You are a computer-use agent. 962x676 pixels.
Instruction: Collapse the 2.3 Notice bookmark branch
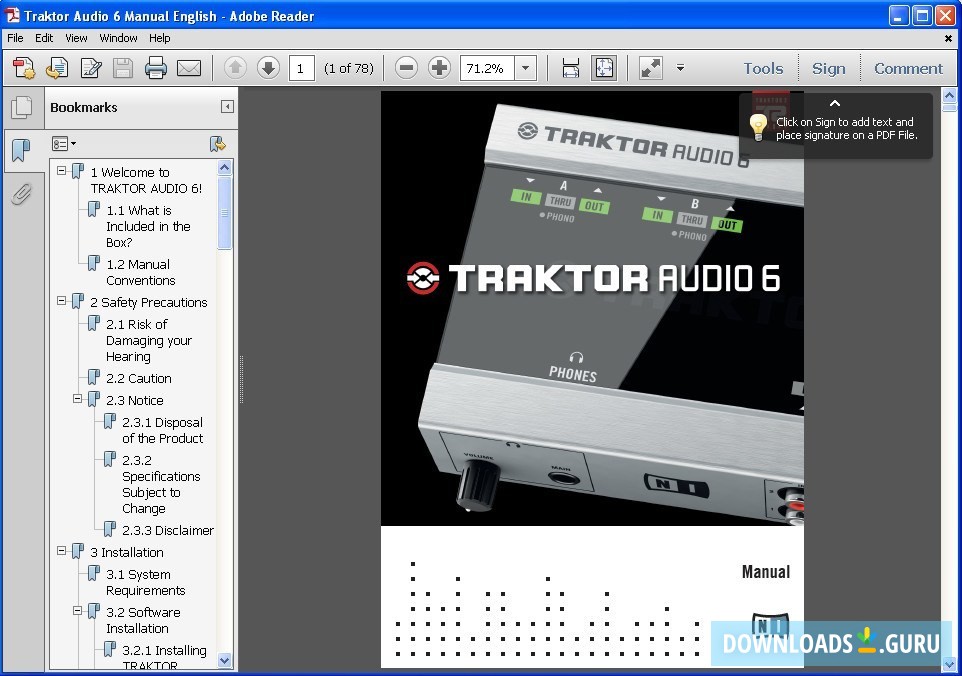click(78, 399)
